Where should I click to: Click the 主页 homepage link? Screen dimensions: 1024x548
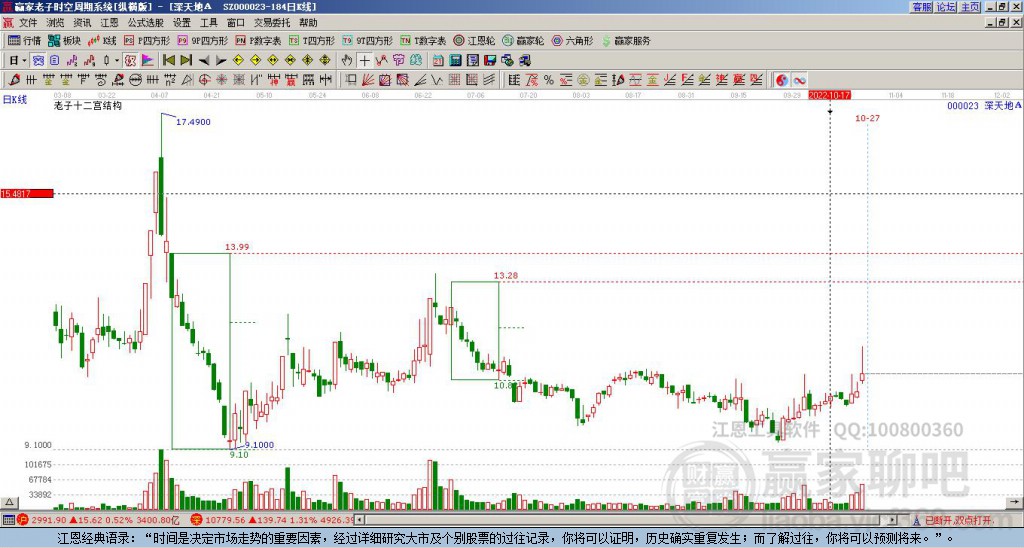coord(970,7)
